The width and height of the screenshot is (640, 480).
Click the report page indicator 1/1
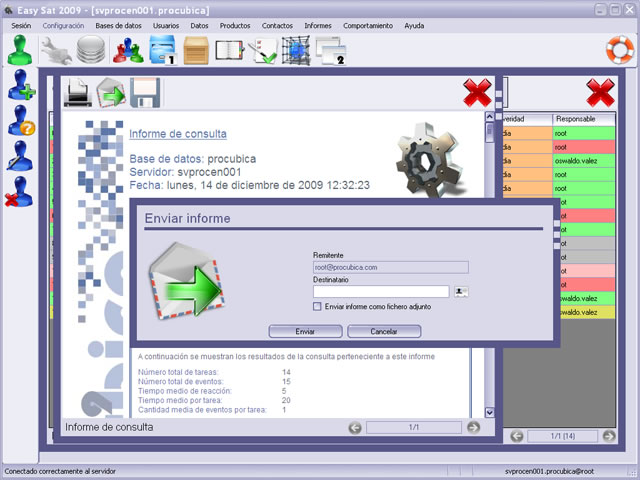coord(414,427)
